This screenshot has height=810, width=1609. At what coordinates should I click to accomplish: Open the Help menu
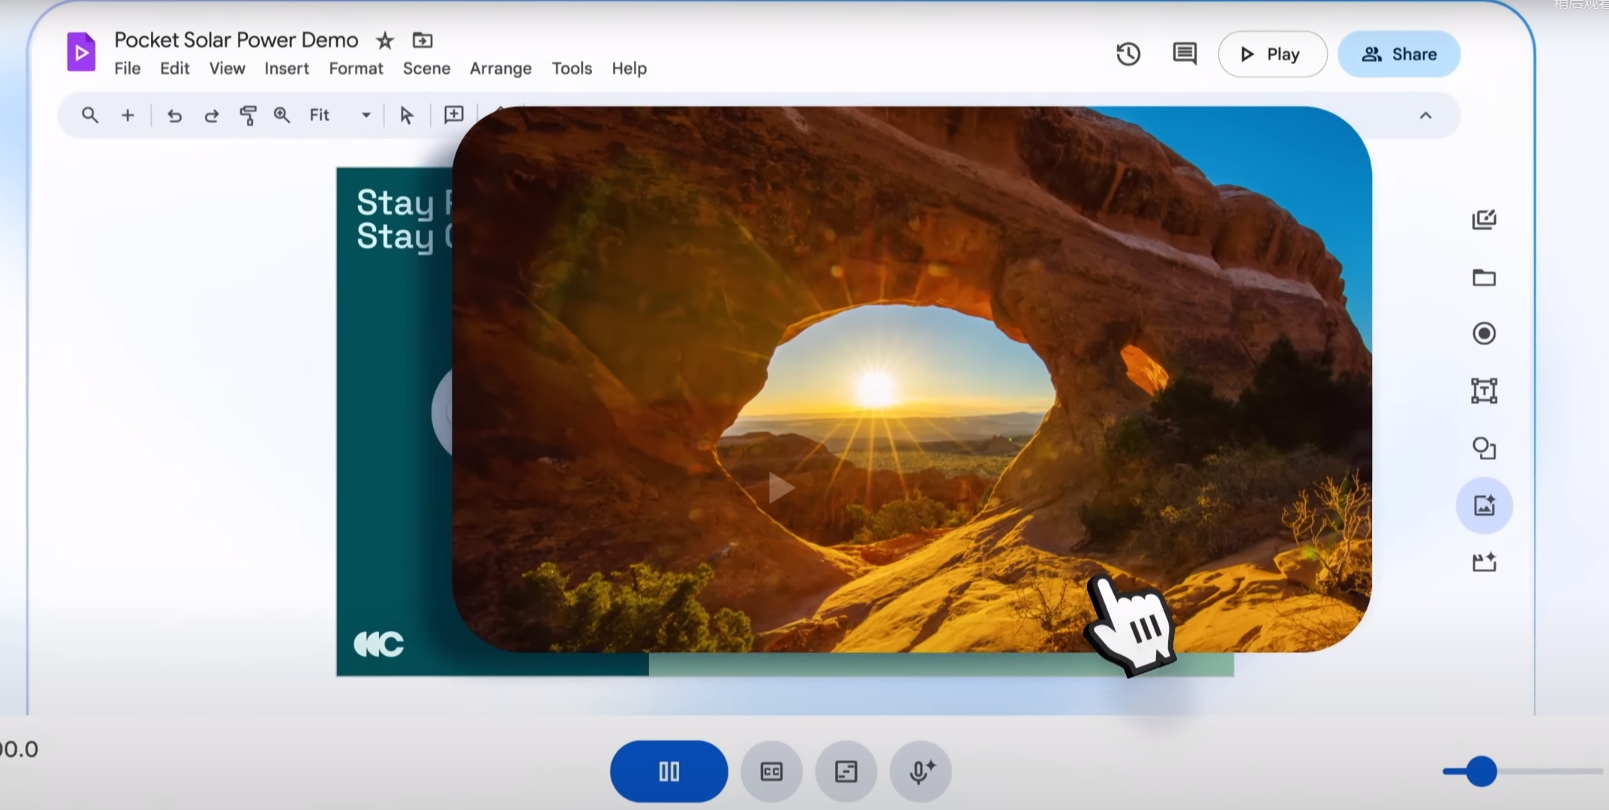pyautogui.click(x=629, y=68)
